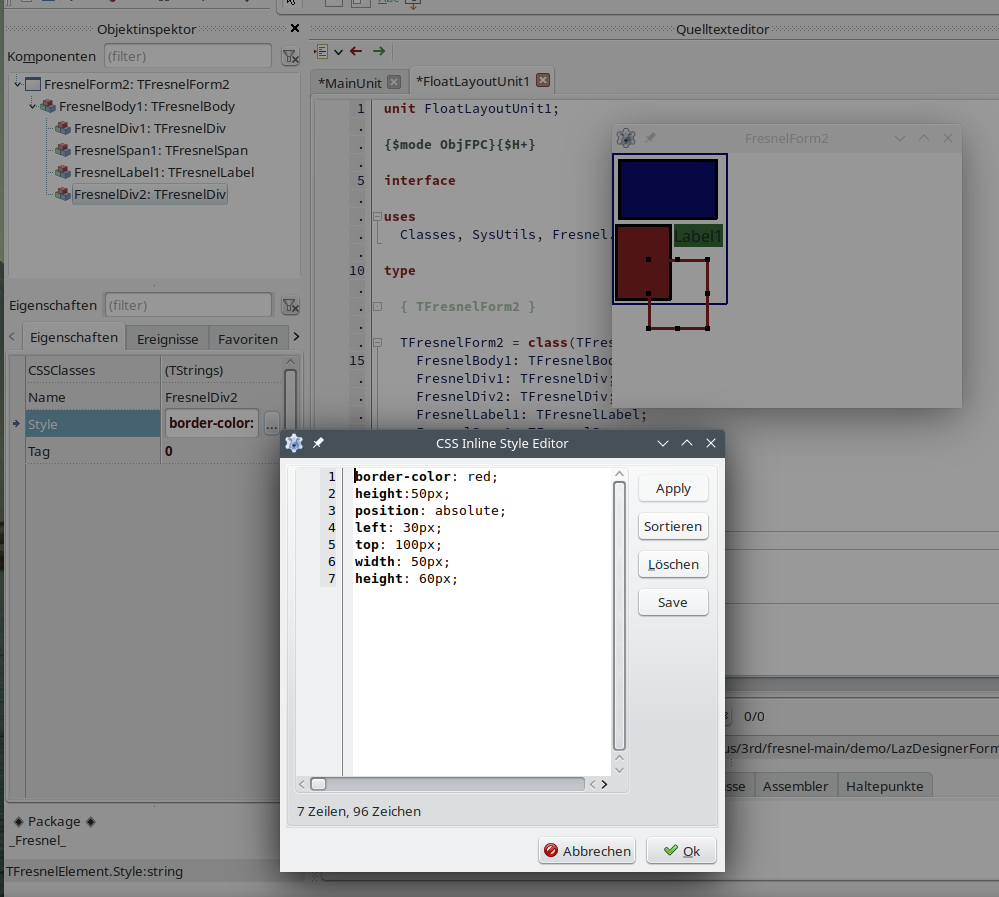Focus the Komponenten filter field
The image size is (999, 897).
188,56
